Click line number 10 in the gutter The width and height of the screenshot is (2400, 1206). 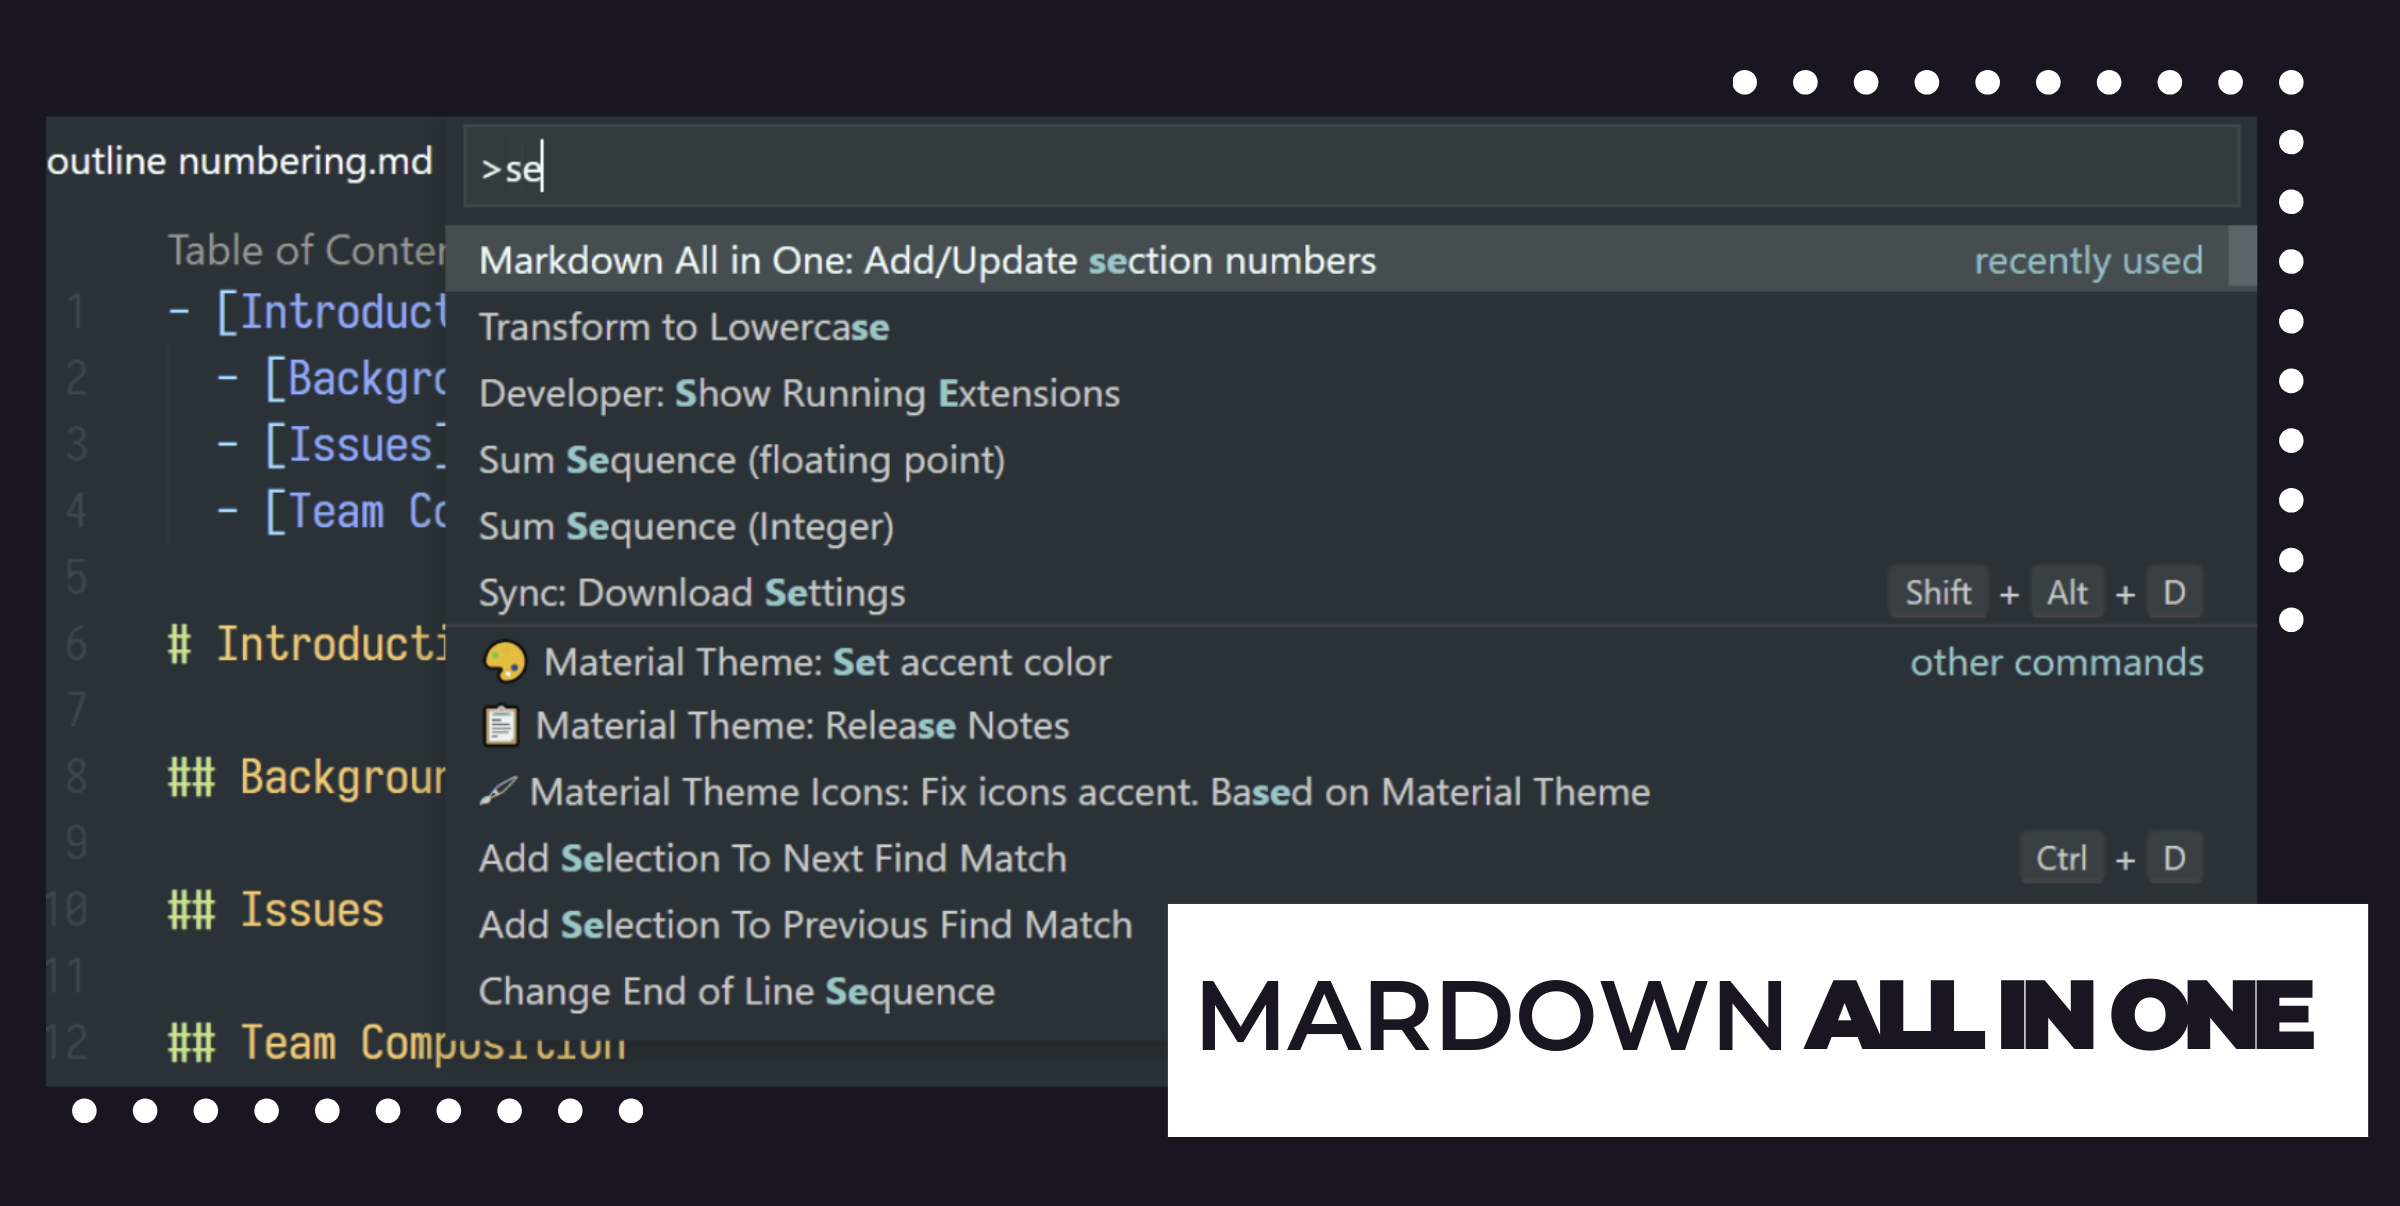pos(67,910)
